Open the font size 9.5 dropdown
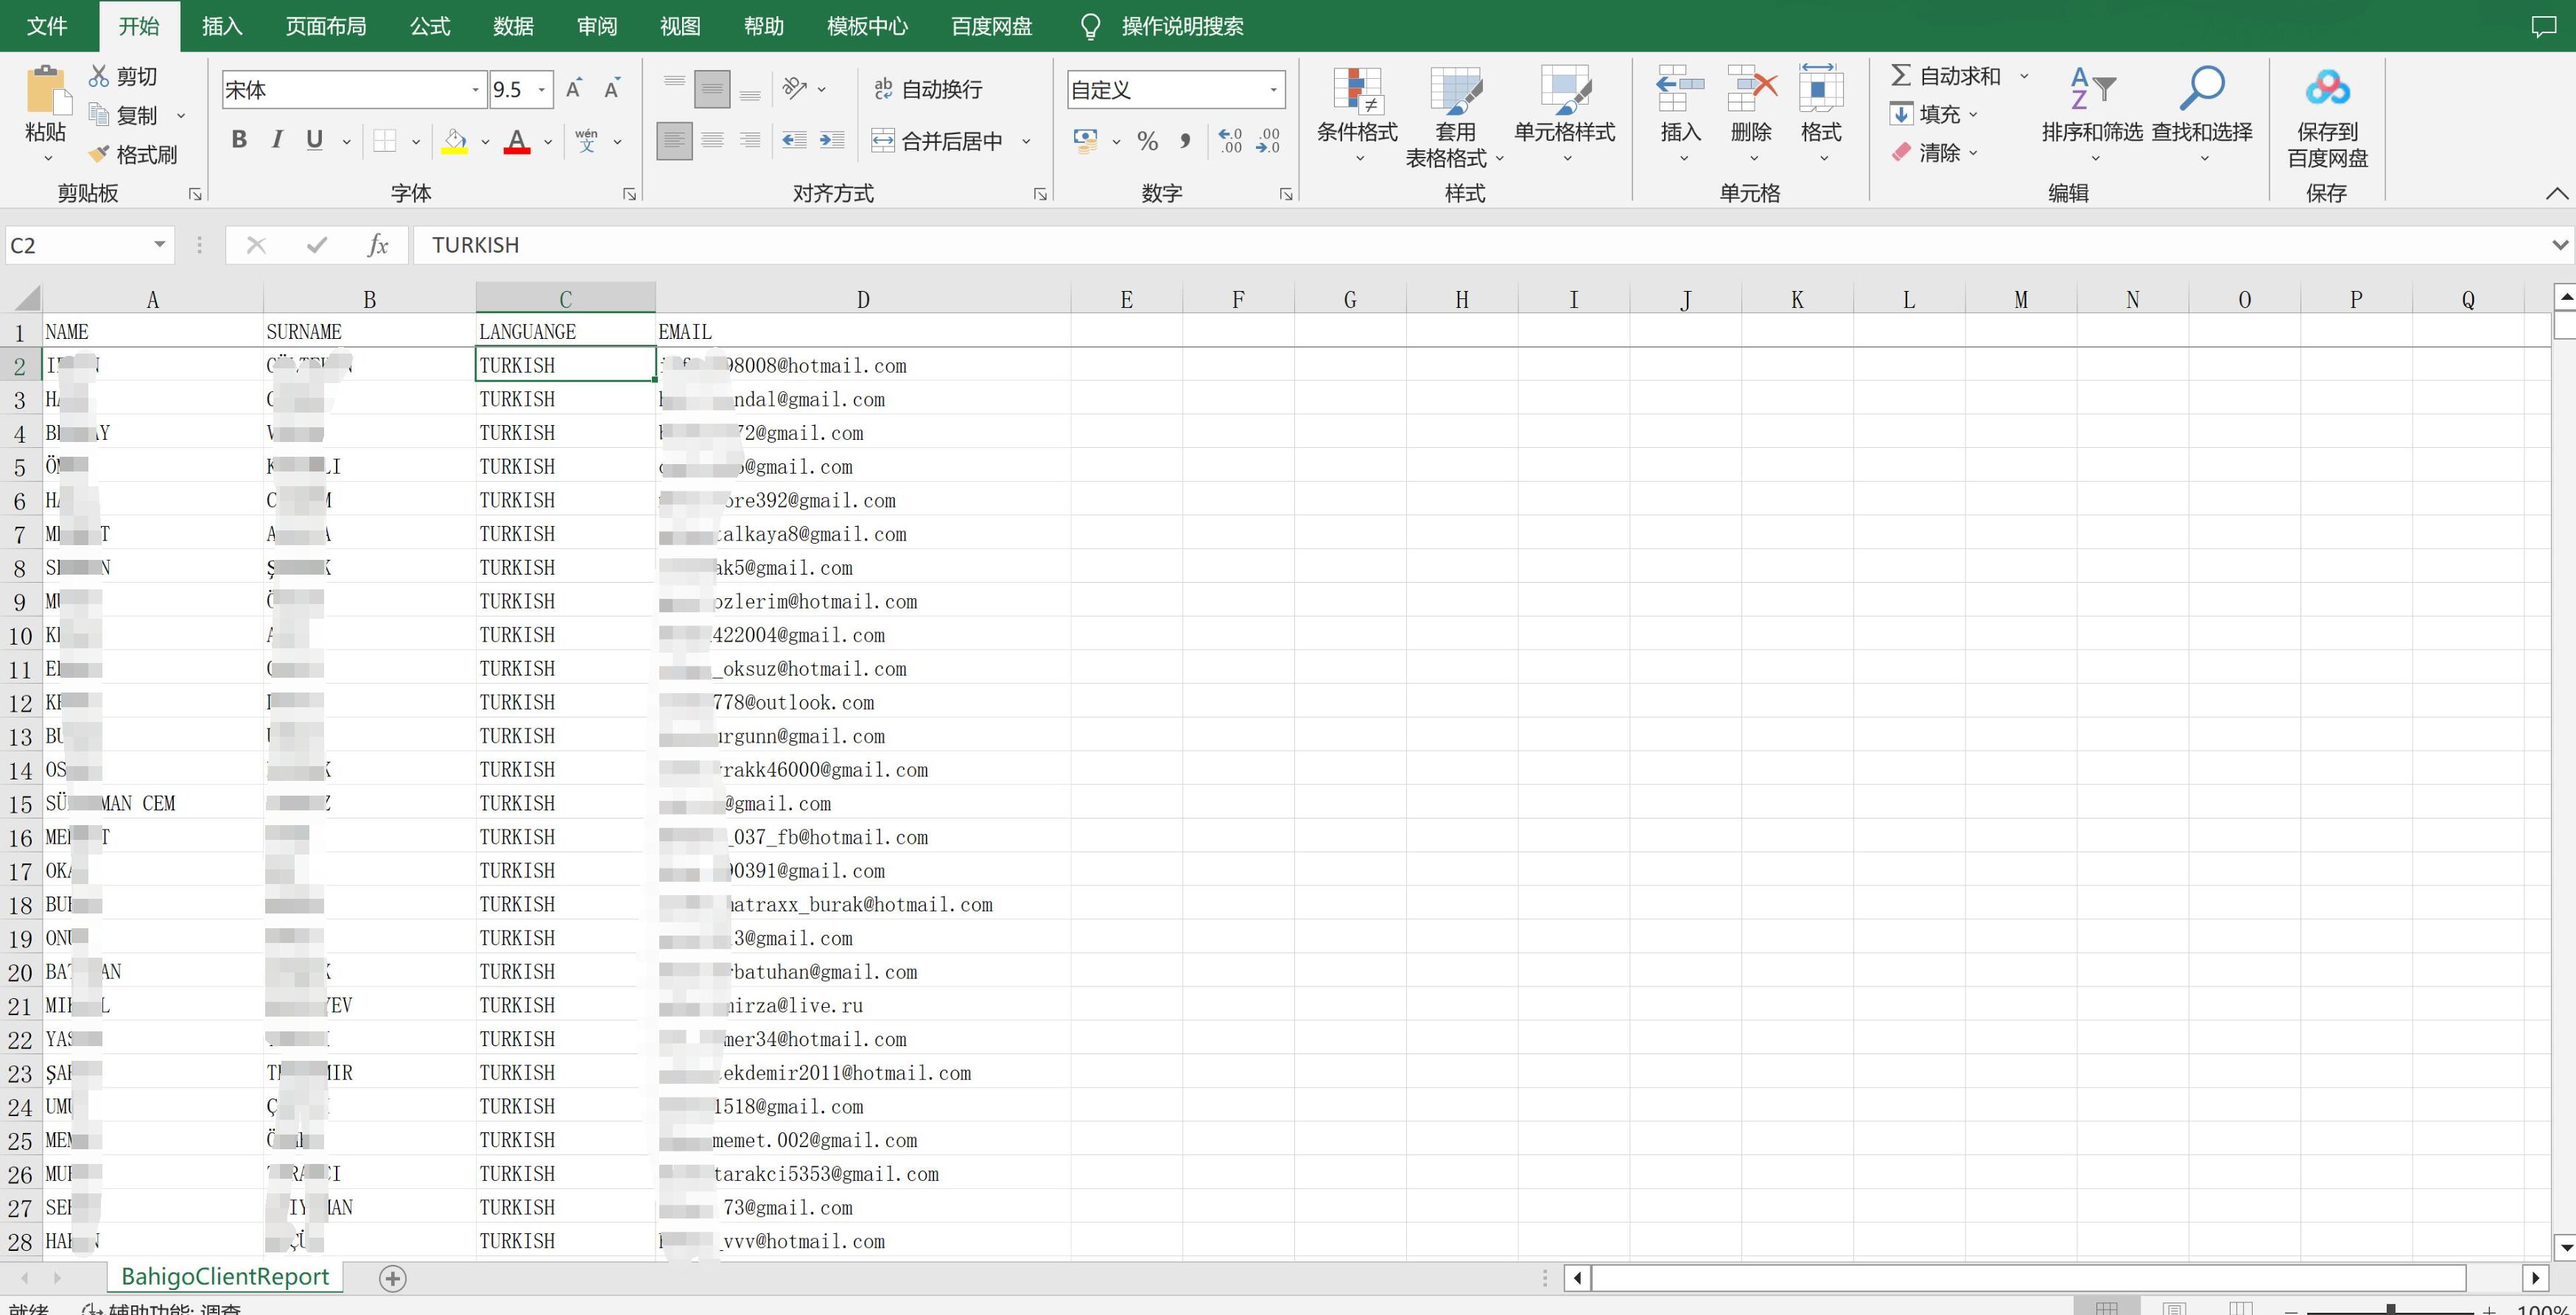This screenshot has width=2576, height=1315. click(542, 90)
